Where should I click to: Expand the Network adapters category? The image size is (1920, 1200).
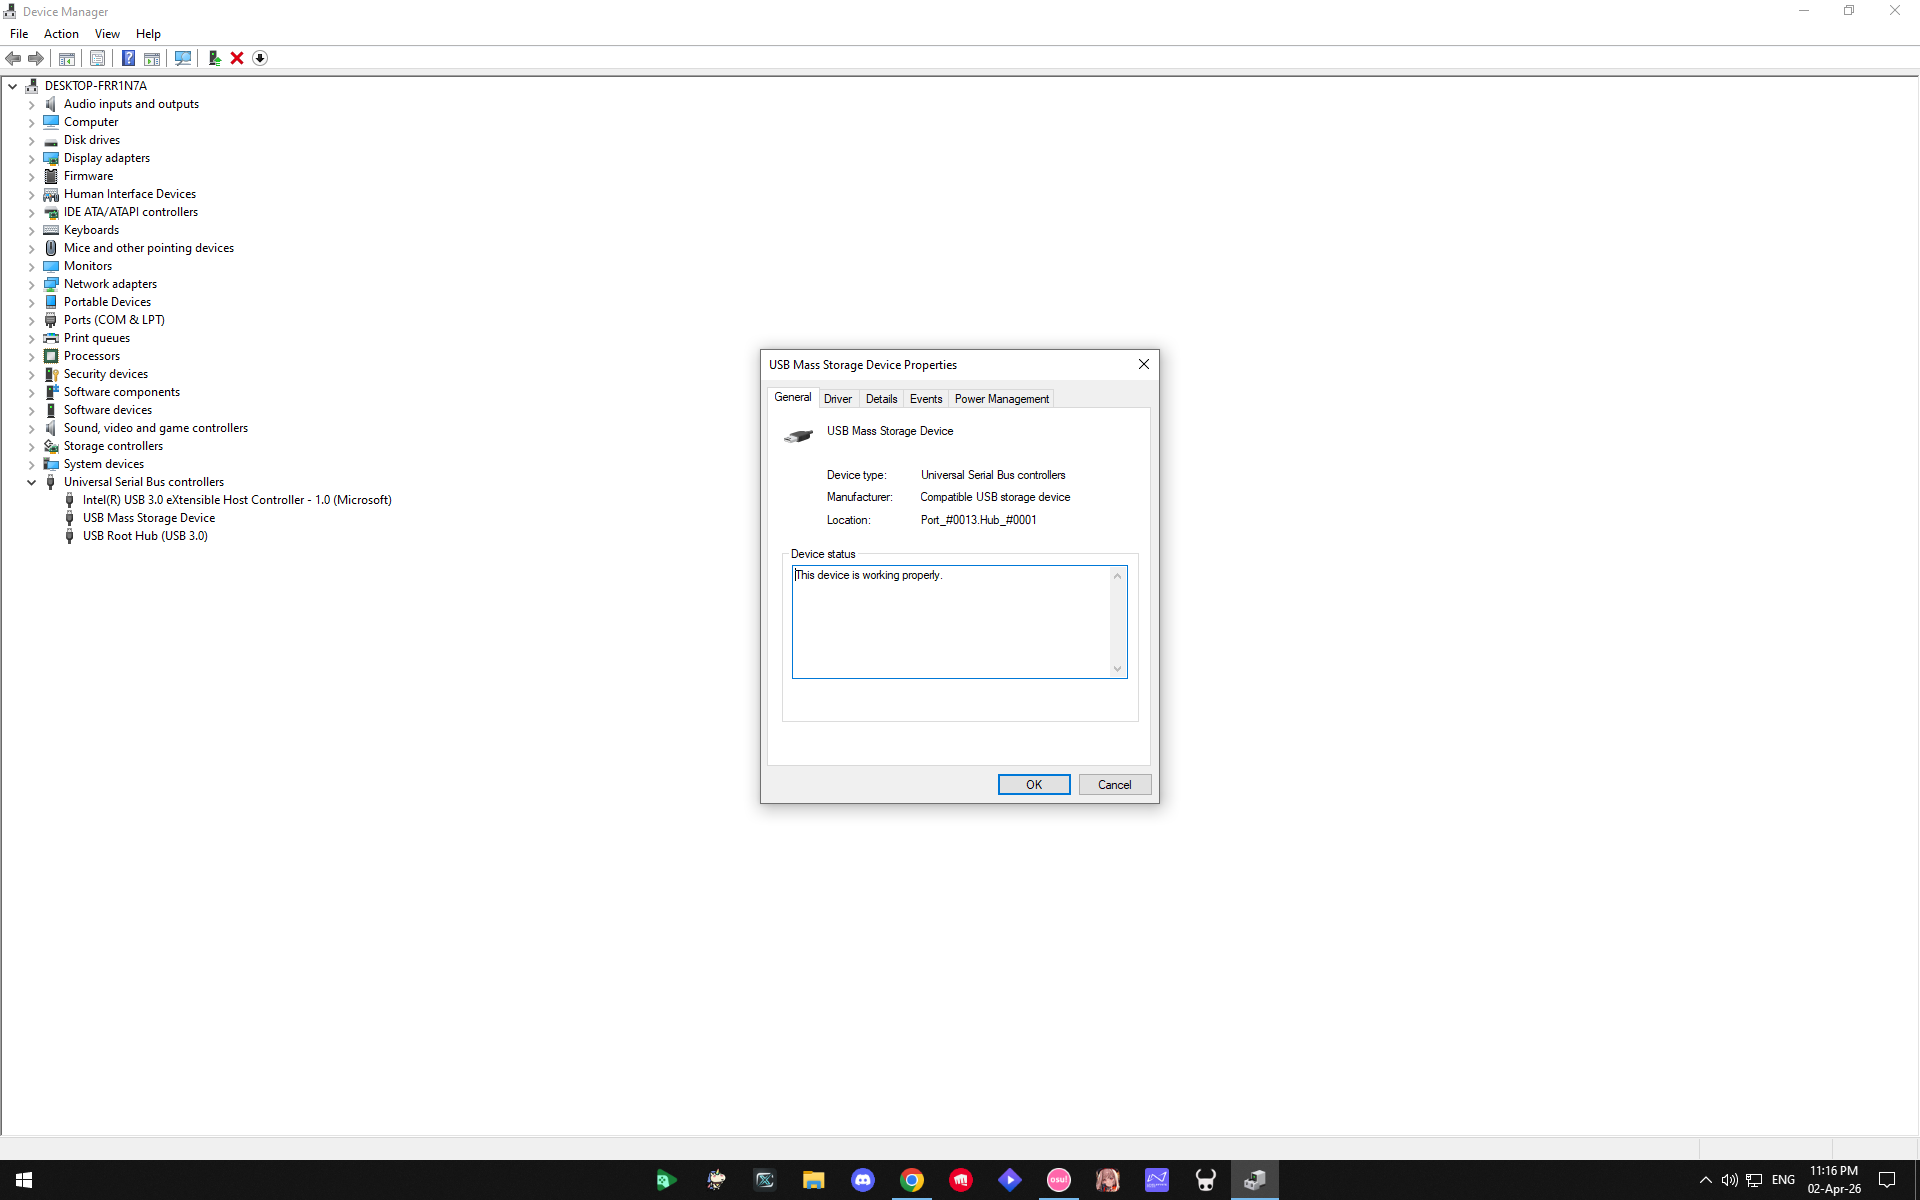[x=31, y=284]
